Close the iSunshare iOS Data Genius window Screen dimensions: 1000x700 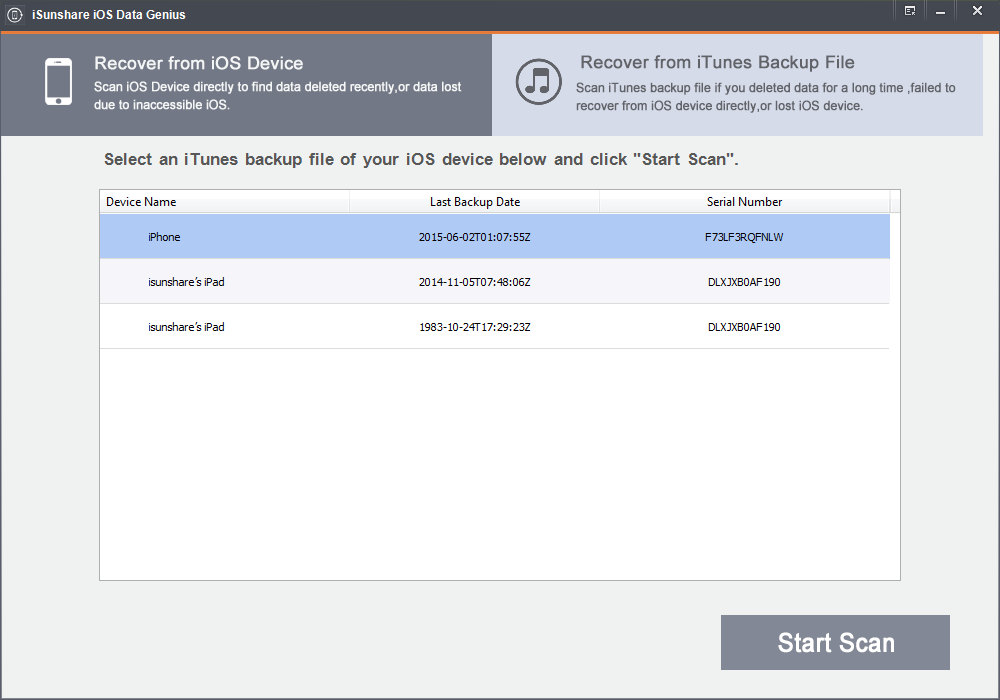977,11
